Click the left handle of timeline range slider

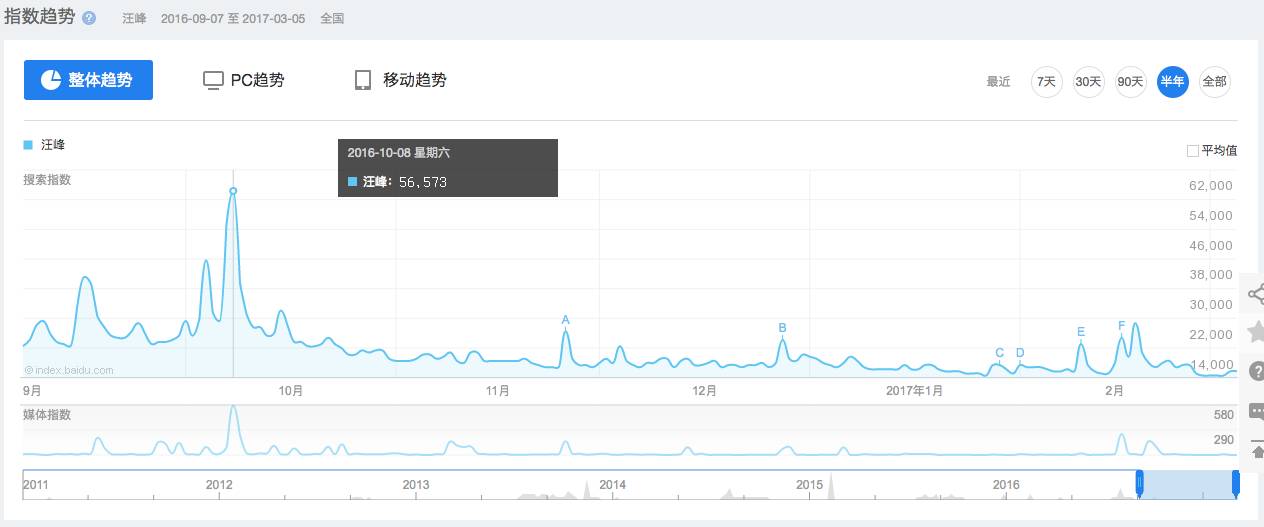pos(1139,484)
